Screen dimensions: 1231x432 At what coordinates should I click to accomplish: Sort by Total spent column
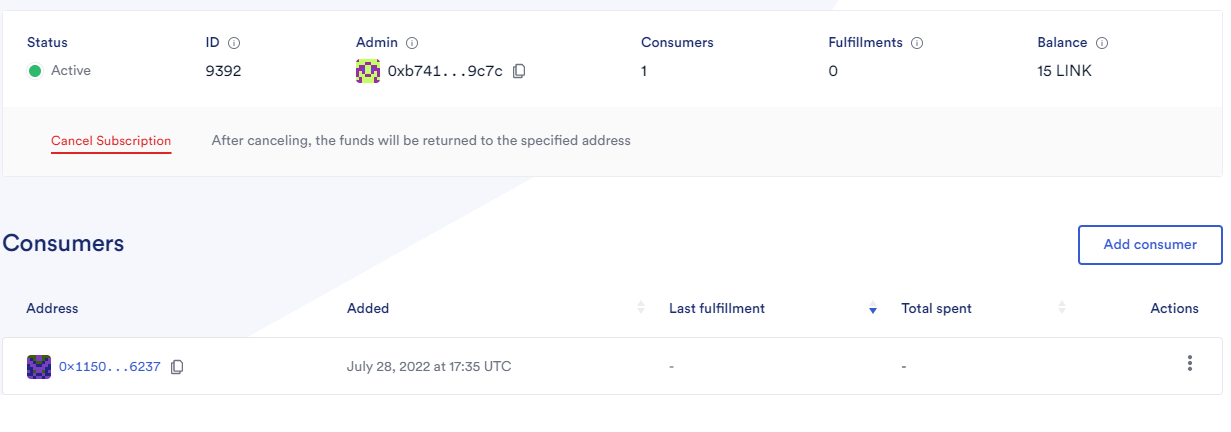tap(1062, 308)
